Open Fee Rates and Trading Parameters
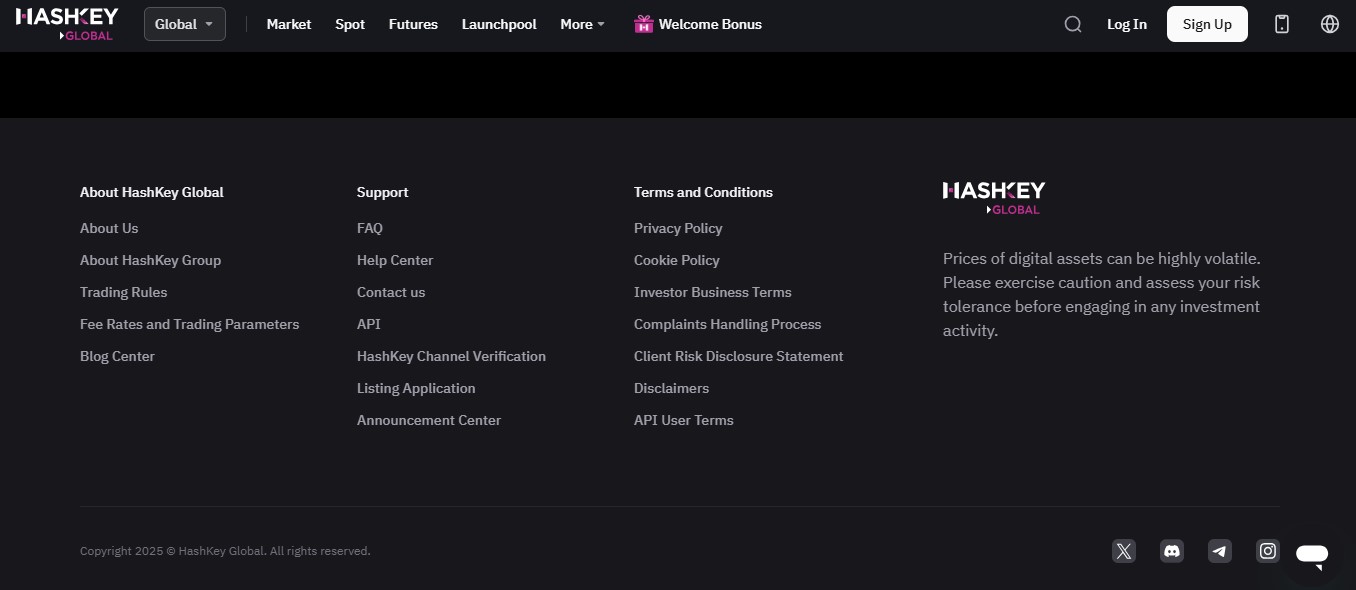The width and height of the screenshot is (1356, 590). point(189,324)
